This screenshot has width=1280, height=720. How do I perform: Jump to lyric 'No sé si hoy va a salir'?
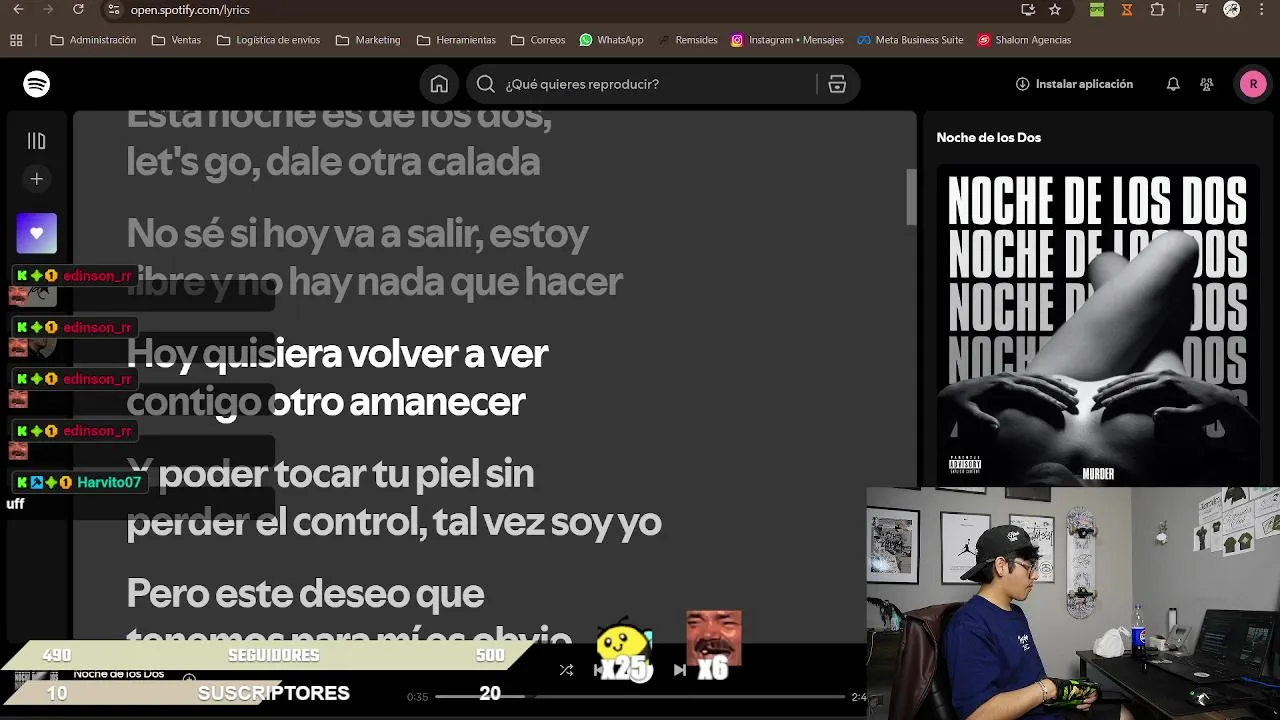tap(357, 234)
